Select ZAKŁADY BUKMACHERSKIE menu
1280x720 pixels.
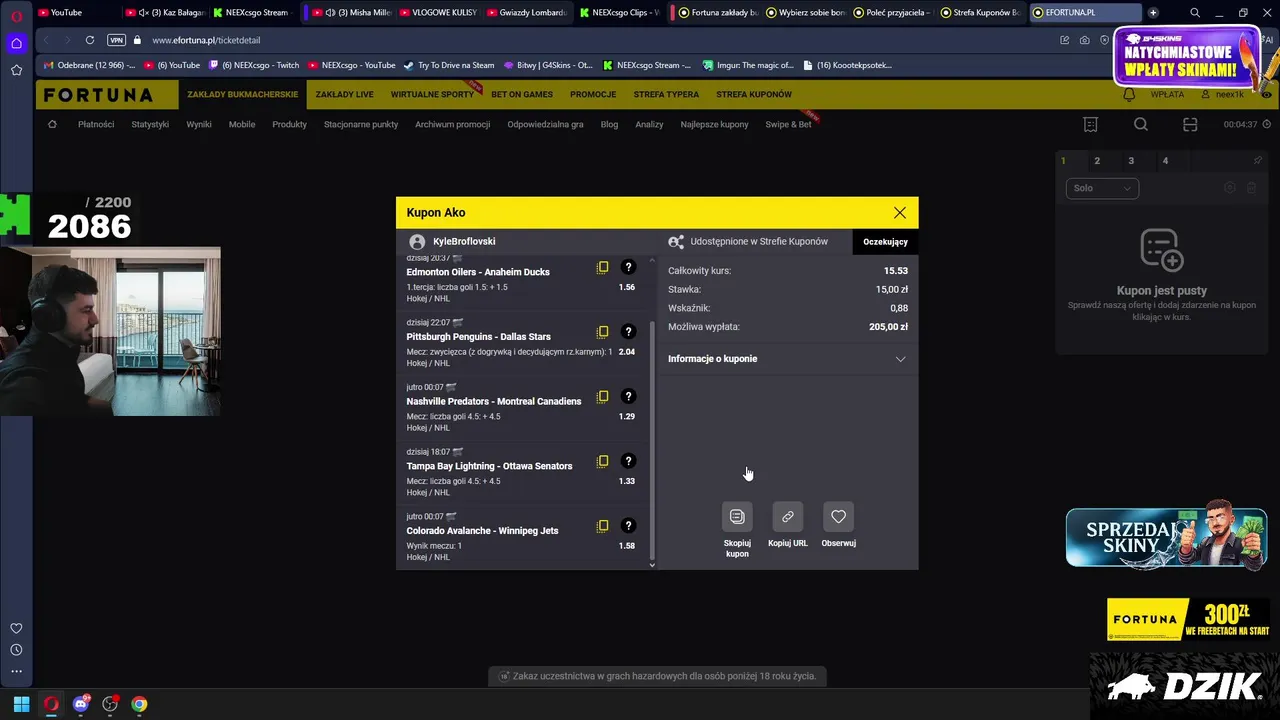tap(243, 95)
